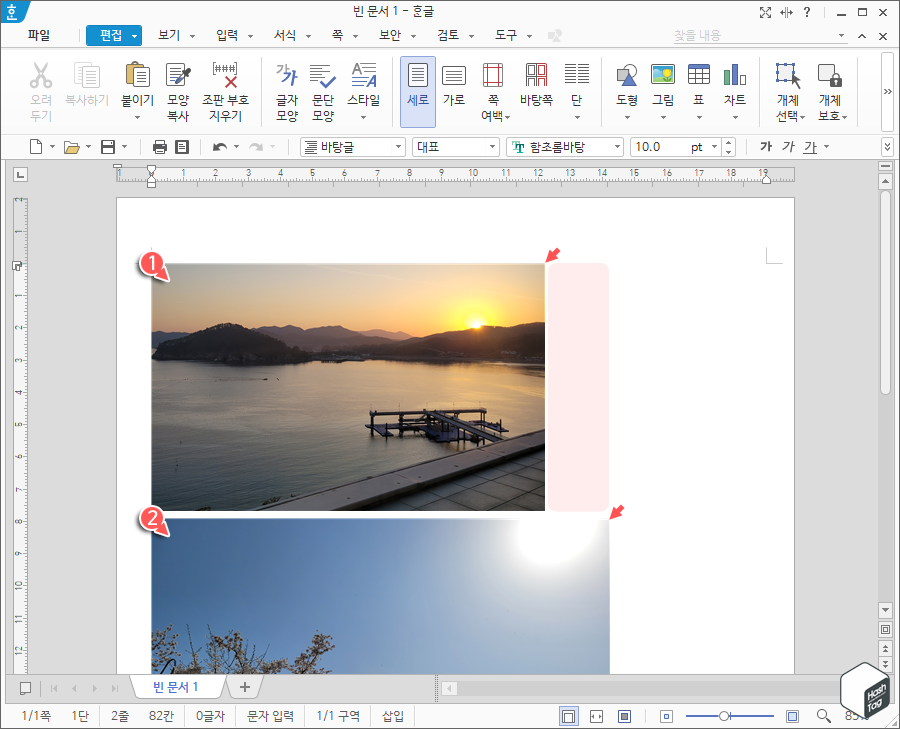
Task: Open the 파일 menu
Action: 39,36
